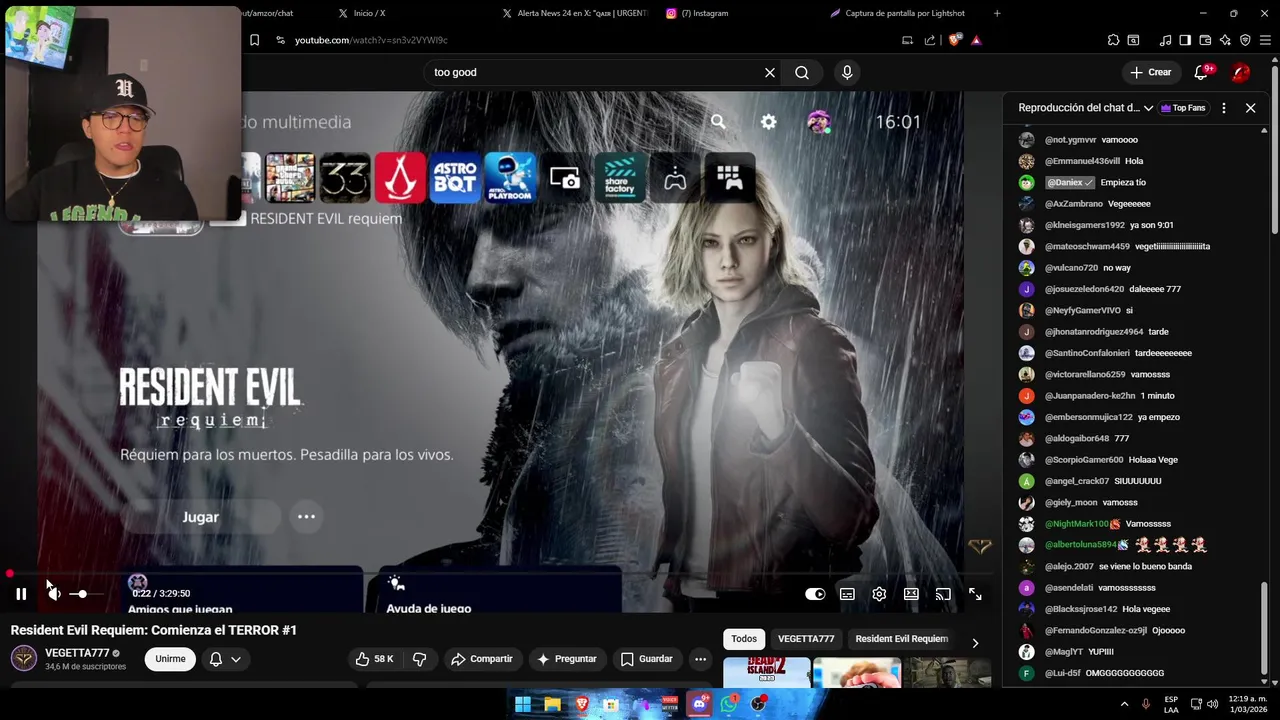Toggle subtitles in the player
Image resolution: width=1280 pixels, height=720 pixels.
click(x=847, y=594)
